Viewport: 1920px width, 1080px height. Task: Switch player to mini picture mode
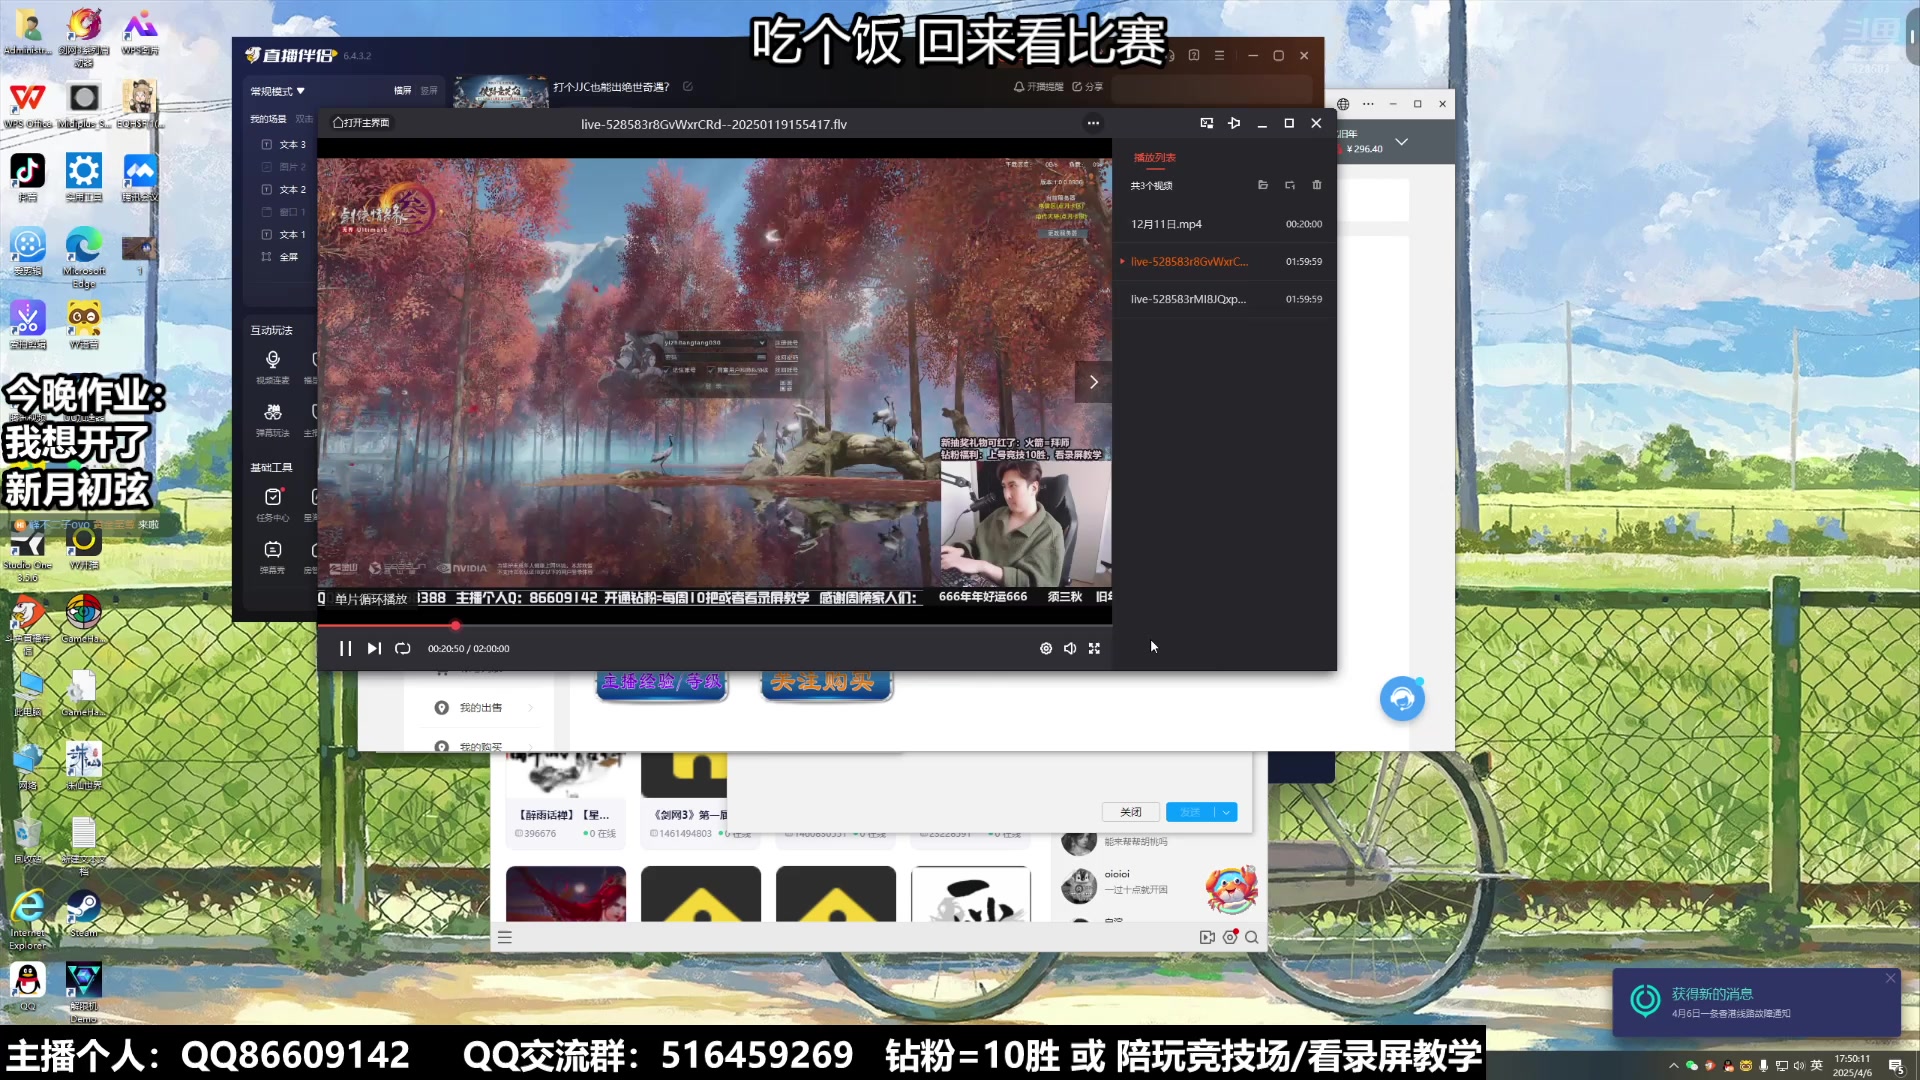click(1207, 123)
